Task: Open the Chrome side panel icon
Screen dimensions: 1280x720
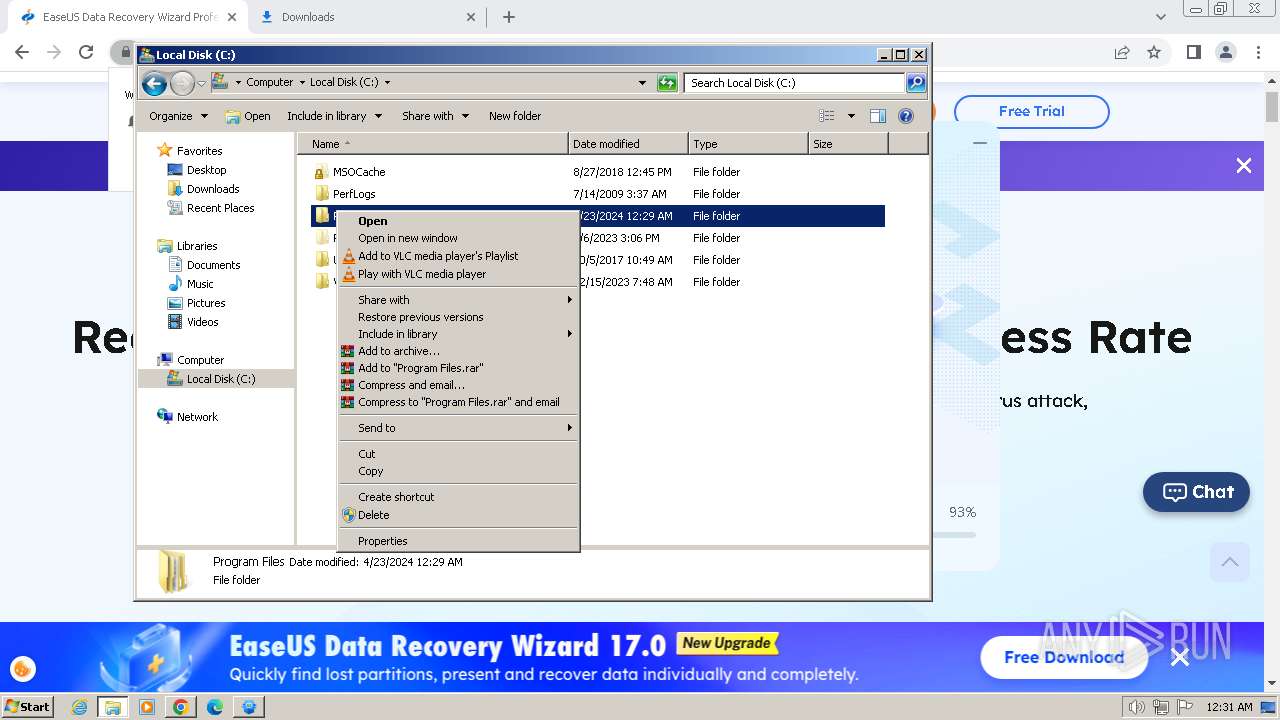Action: pyautogui.click(x=1193, y=52)
